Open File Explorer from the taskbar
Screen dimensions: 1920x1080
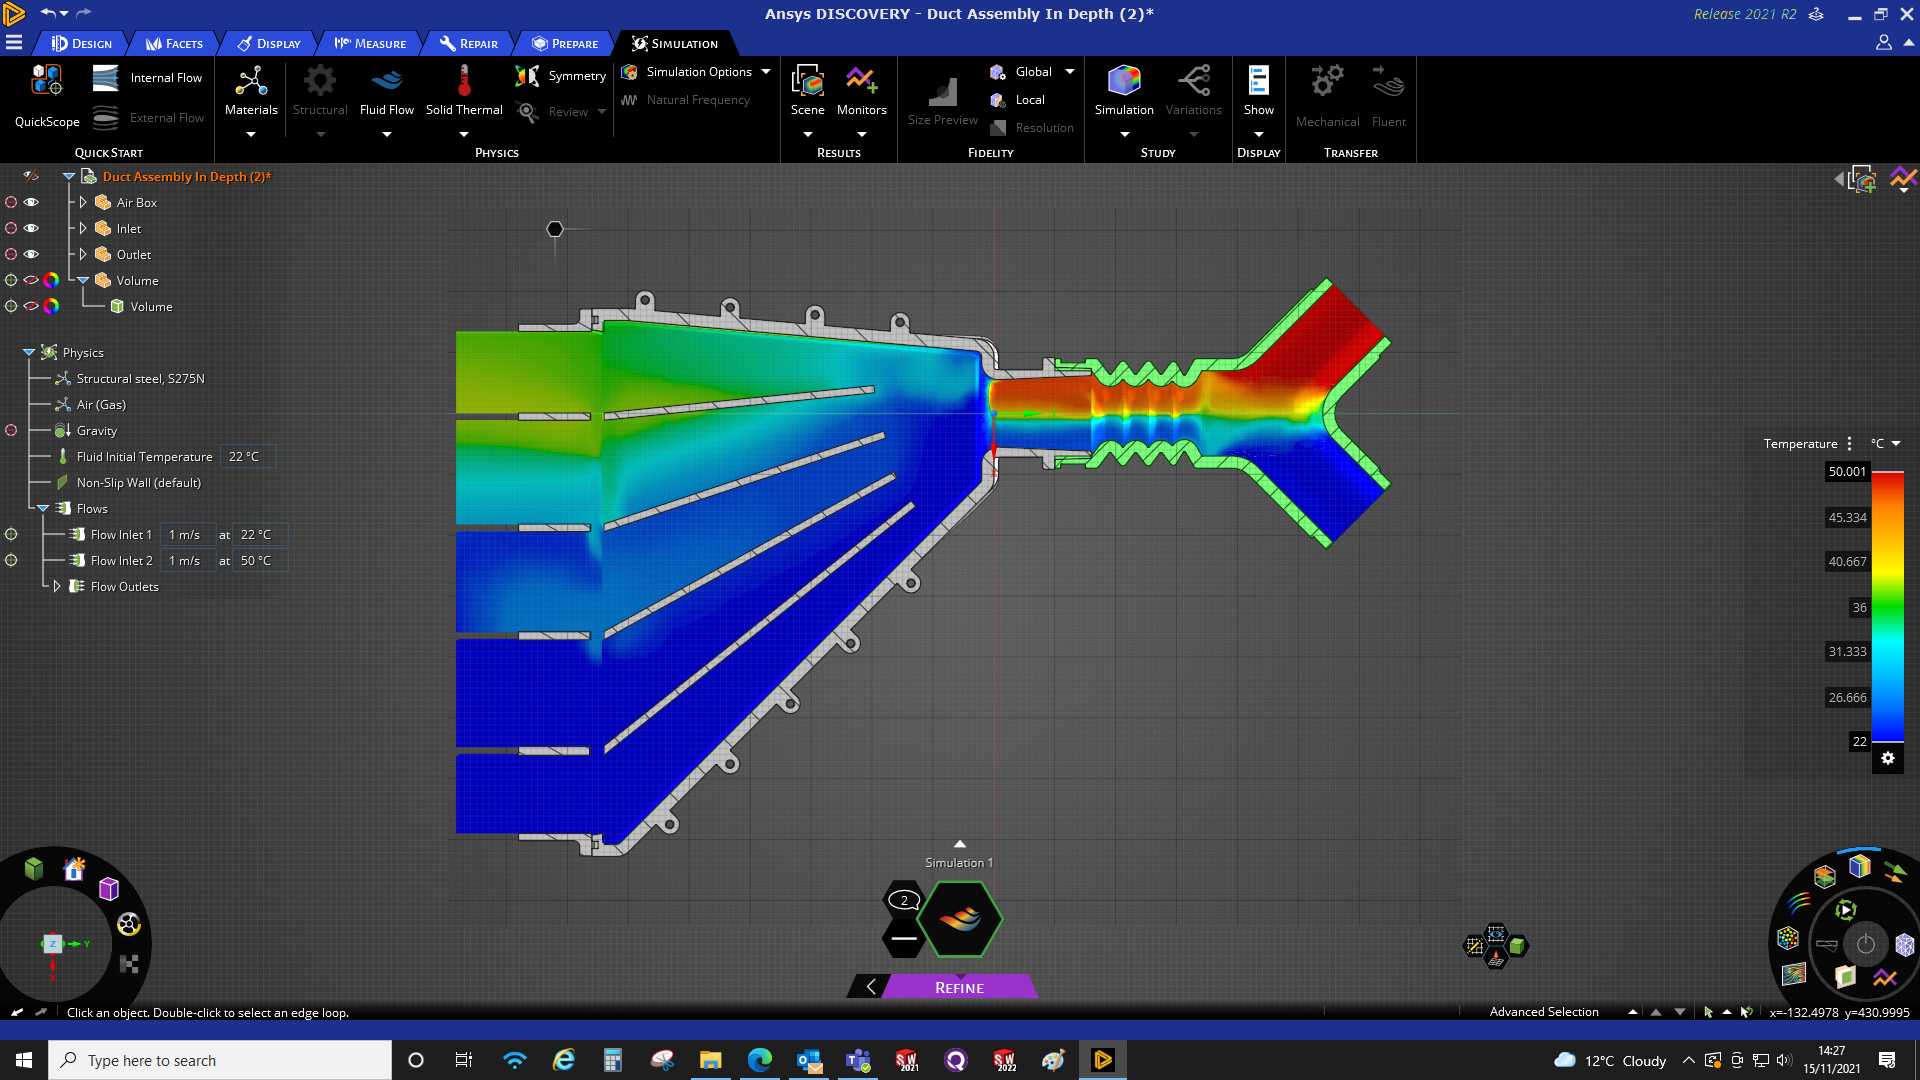(710, 1060)
